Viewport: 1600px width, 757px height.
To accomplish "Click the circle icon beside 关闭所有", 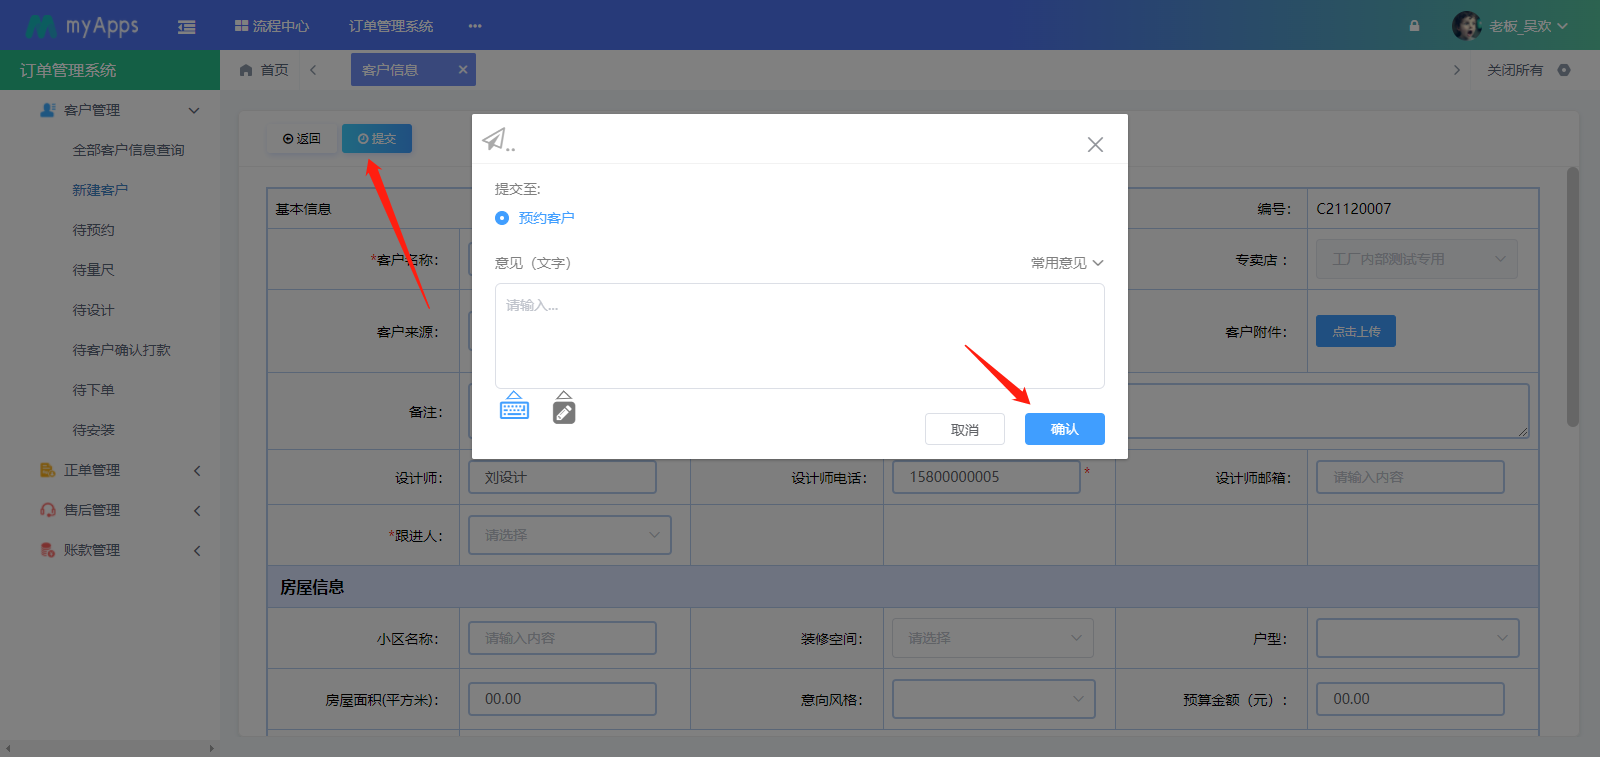I will click(x=1564, y=70).
